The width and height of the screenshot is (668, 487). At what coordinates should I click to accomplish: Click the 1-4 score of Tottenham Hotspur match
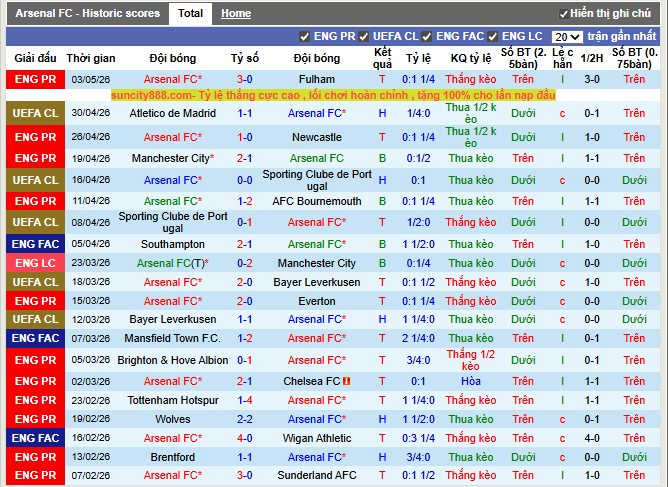click(x=245, y=400)
